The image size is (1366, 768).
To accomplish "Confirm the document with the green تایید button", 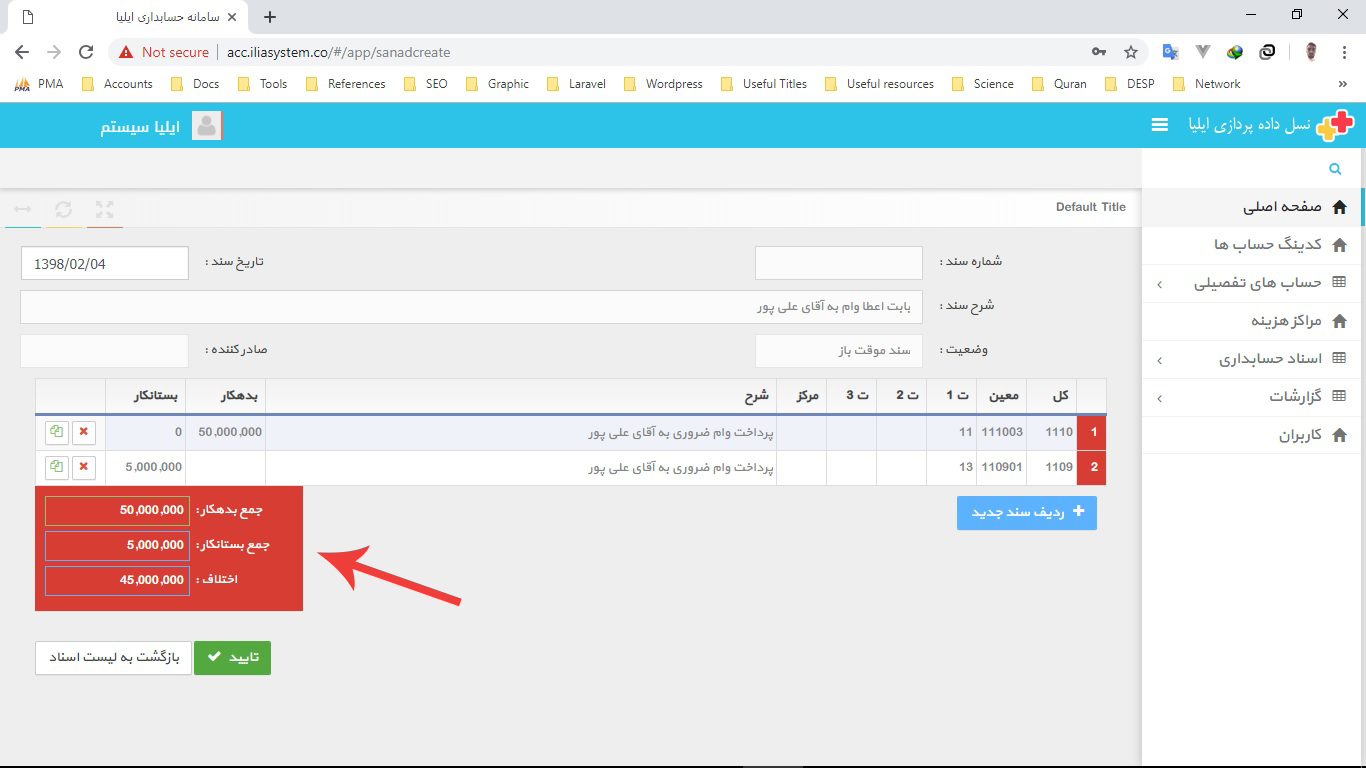I will [232, 657].
